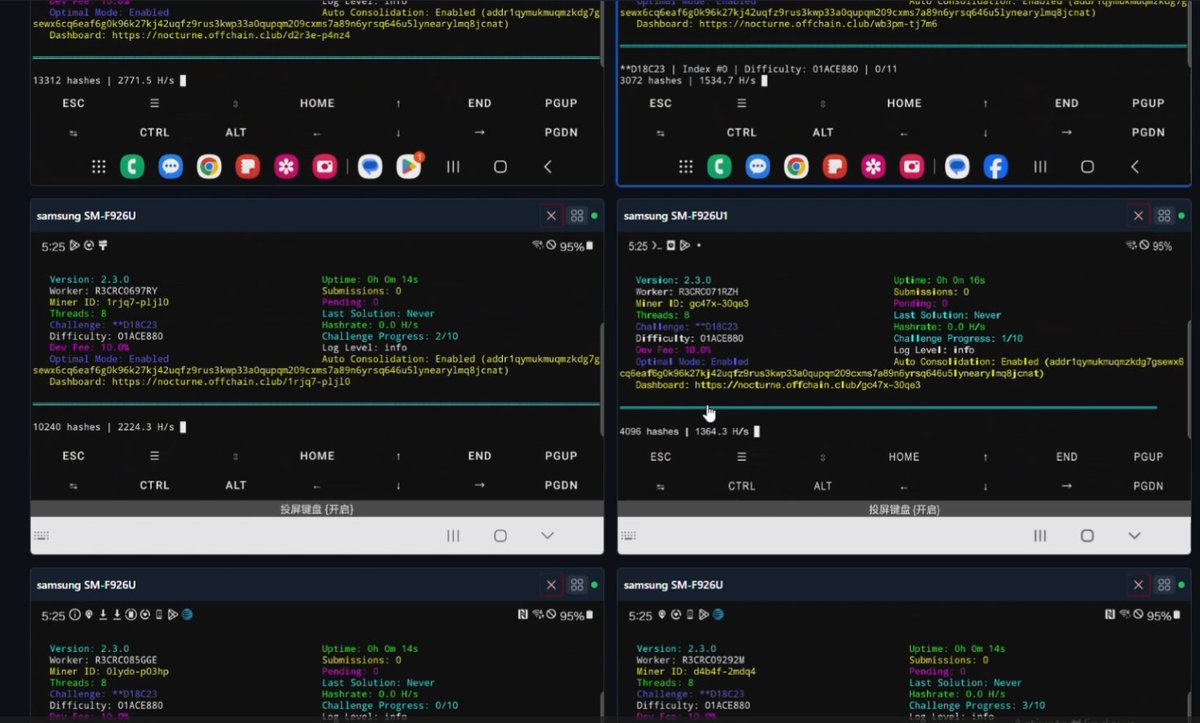The image size is (1200, 723).
Task: Click the Miner ID 0lydo-p03hp text
Action: tap(109, 672)
